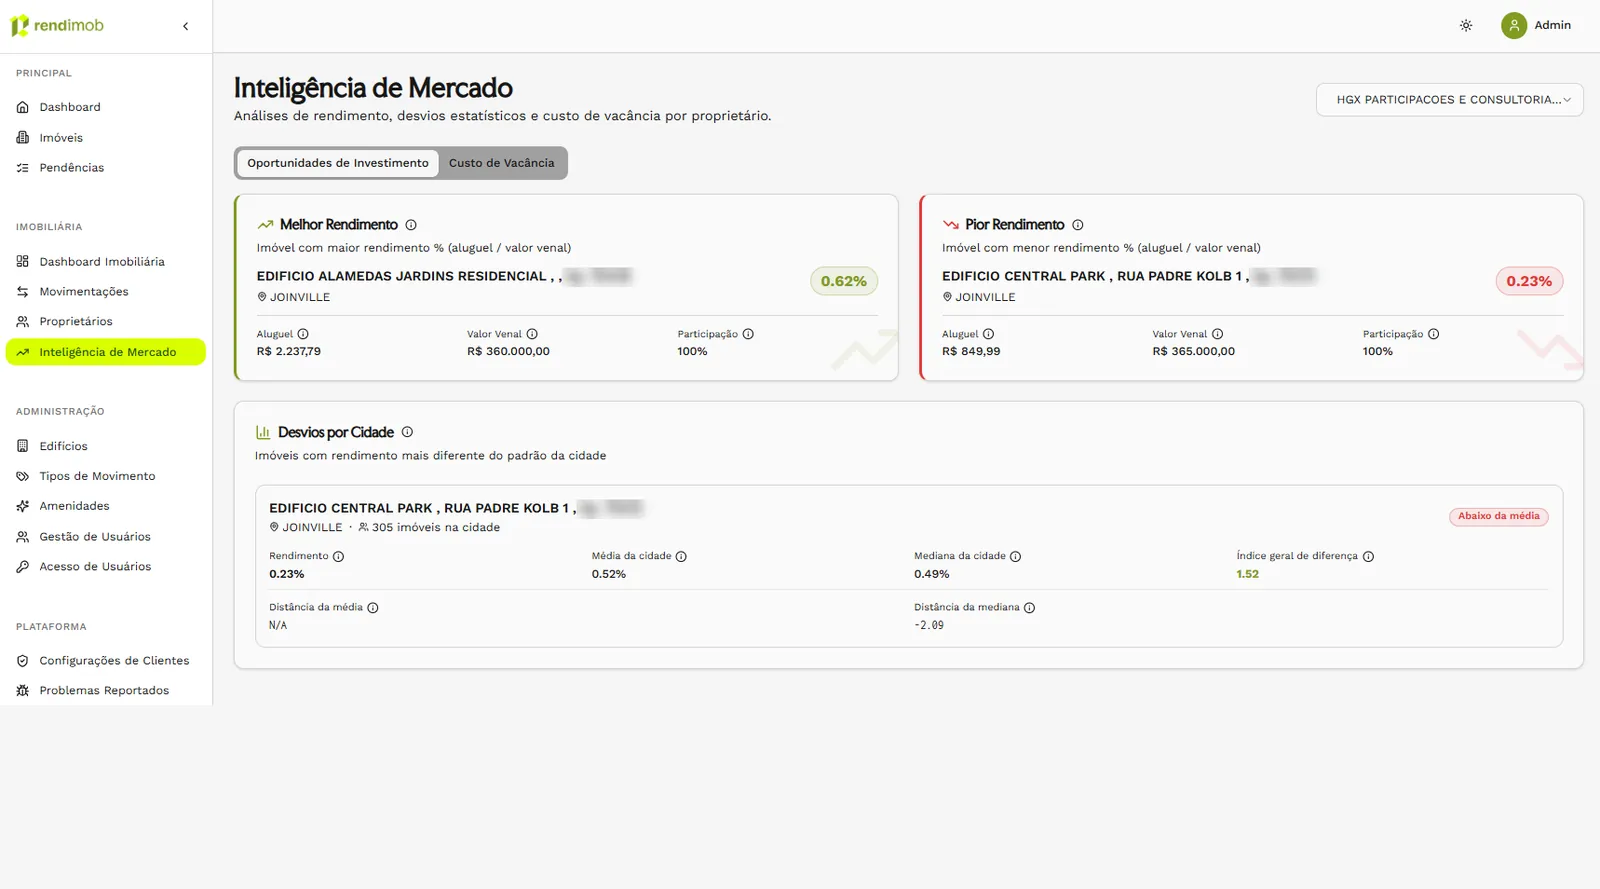
Task: Click Valor Venal info icon in Pior card
Action: pos(1217,334)
